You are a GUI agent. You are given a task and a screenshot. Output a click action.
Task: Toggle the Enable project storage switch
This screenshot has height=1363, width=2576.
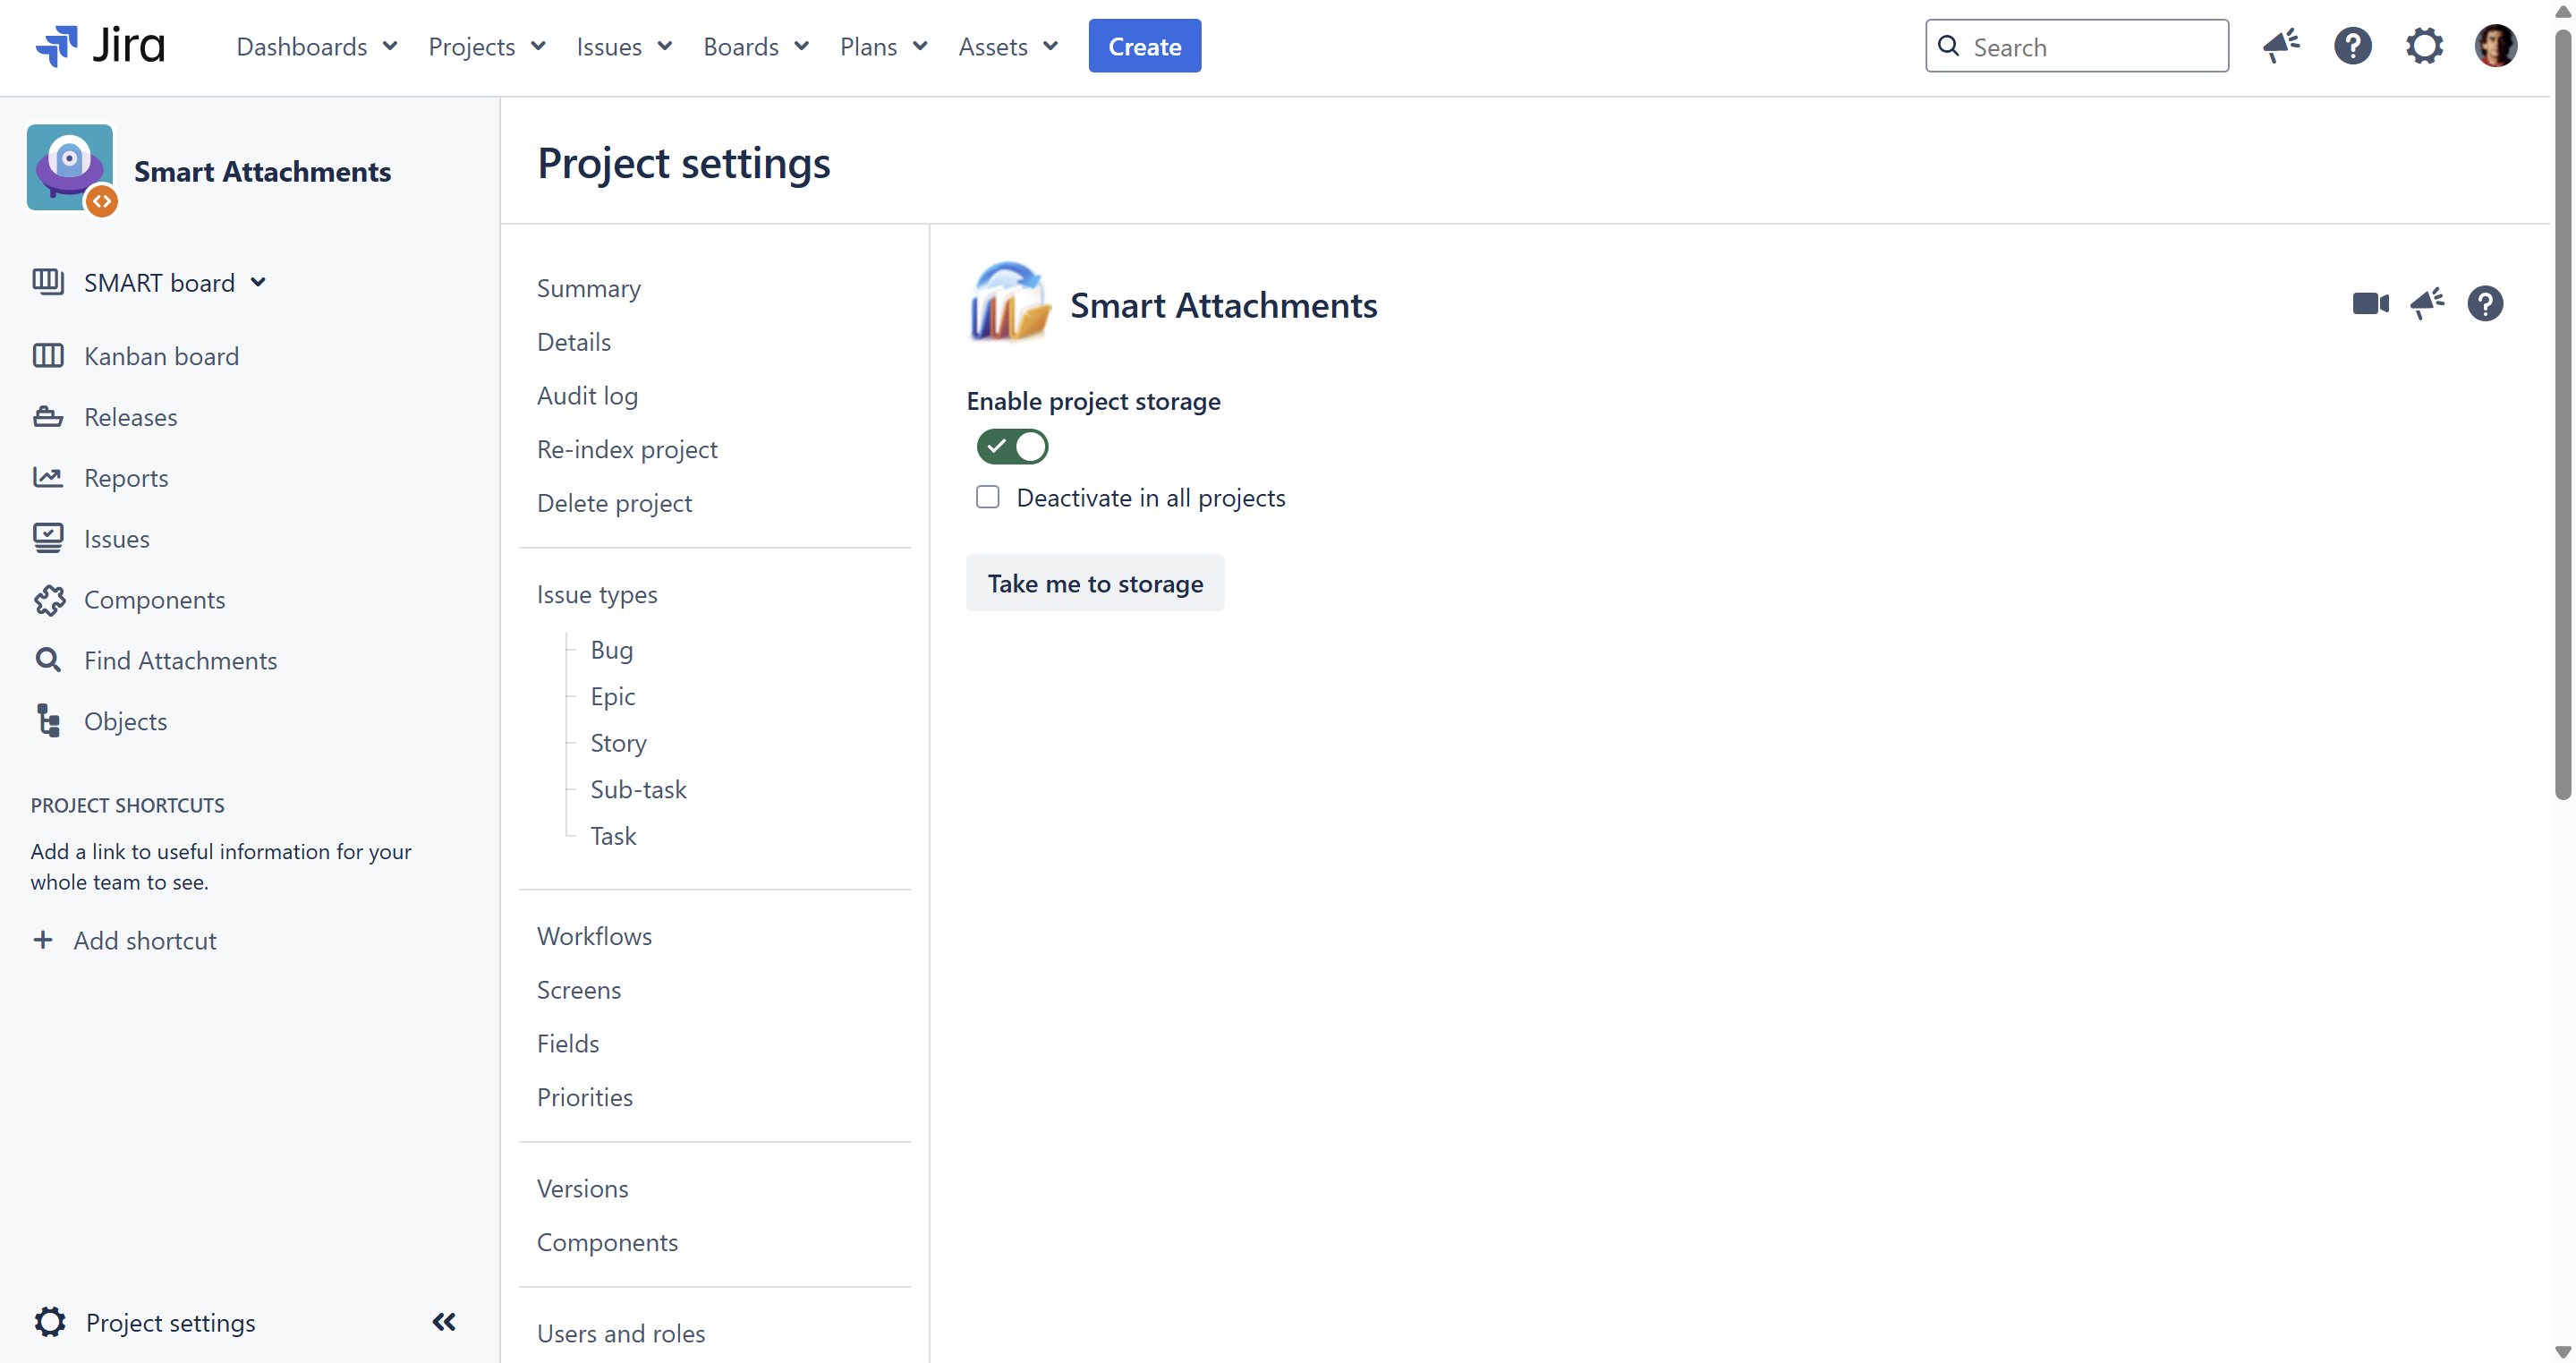[1012, 446]
